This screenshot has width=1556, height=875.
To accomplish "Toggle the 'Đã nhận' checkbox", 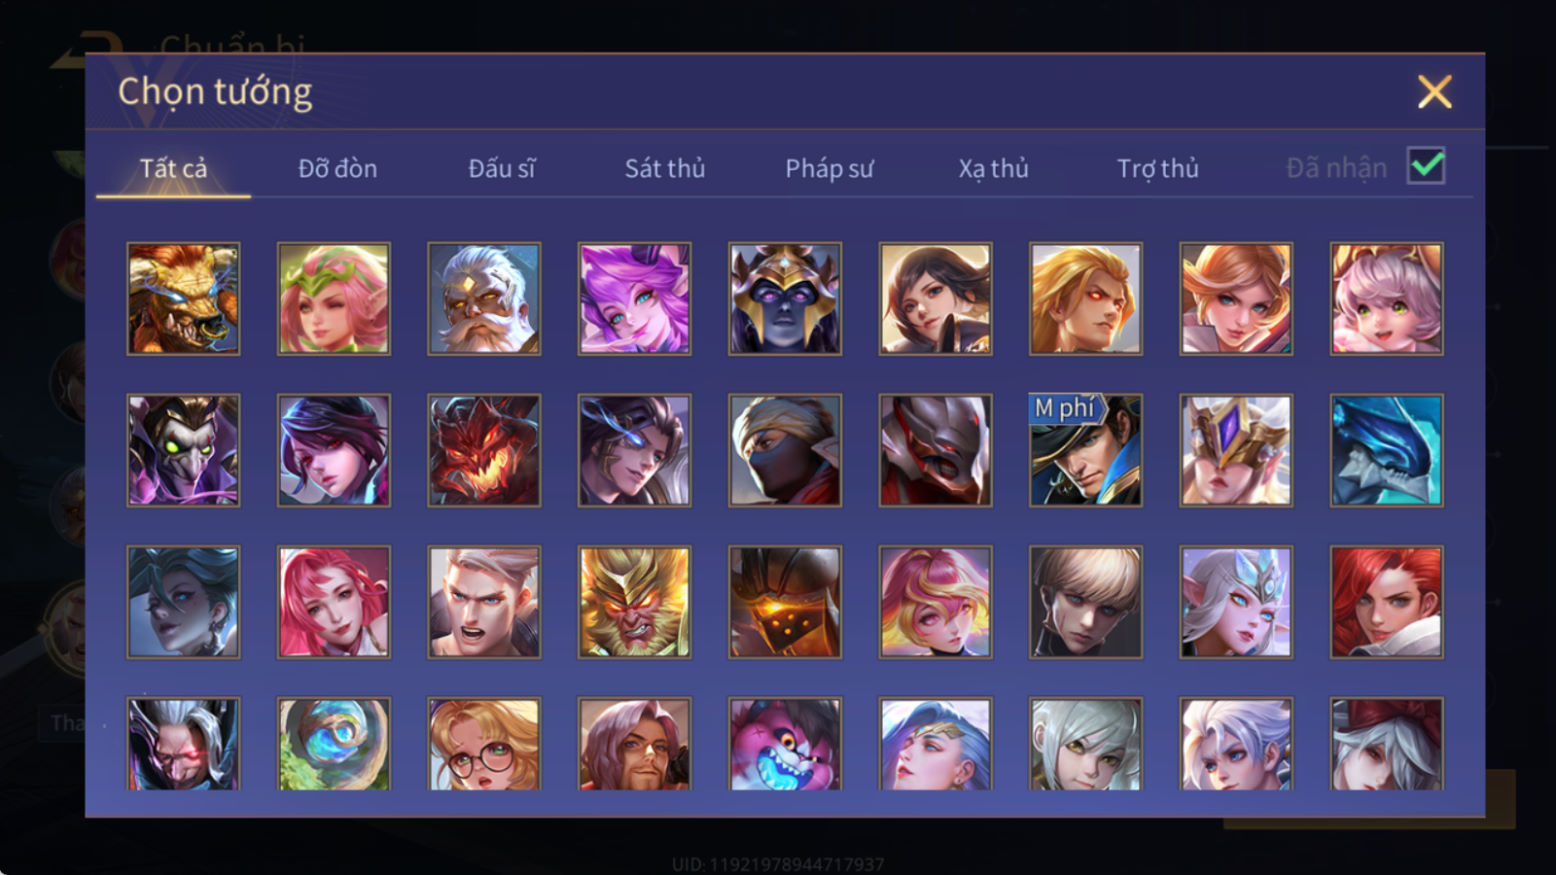I will (1426, 166).
